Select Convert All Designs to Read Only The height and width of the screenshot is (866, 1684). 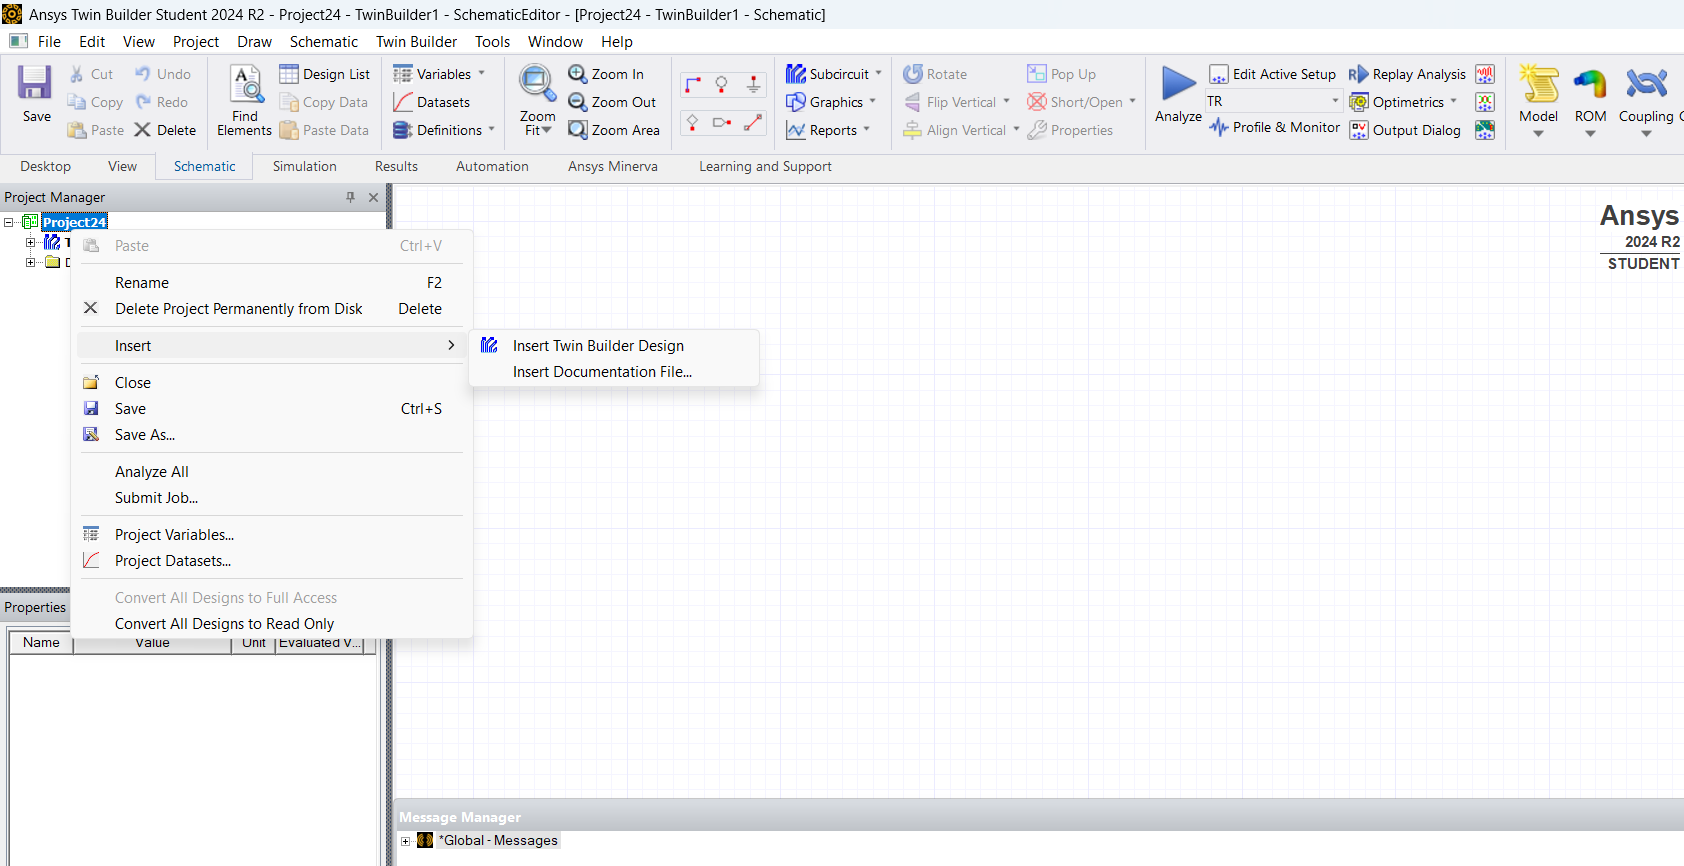(272, 624)
